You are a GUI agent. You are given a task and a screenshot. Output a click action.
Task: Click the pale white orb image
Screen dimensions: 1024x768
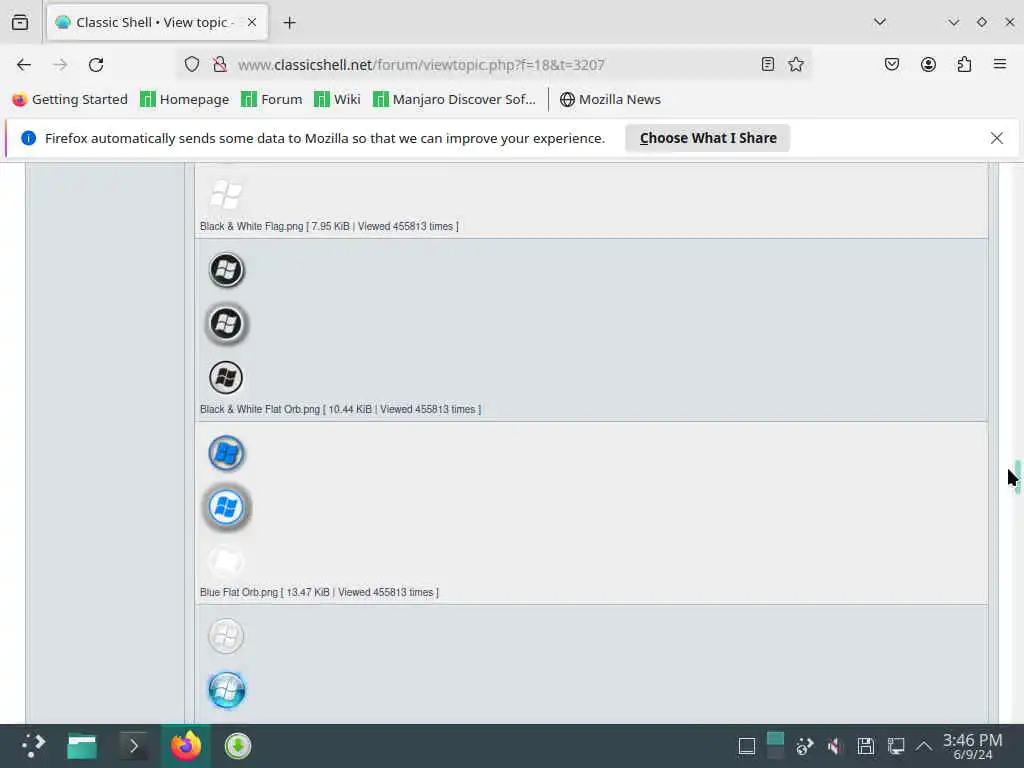coord(226,636)
